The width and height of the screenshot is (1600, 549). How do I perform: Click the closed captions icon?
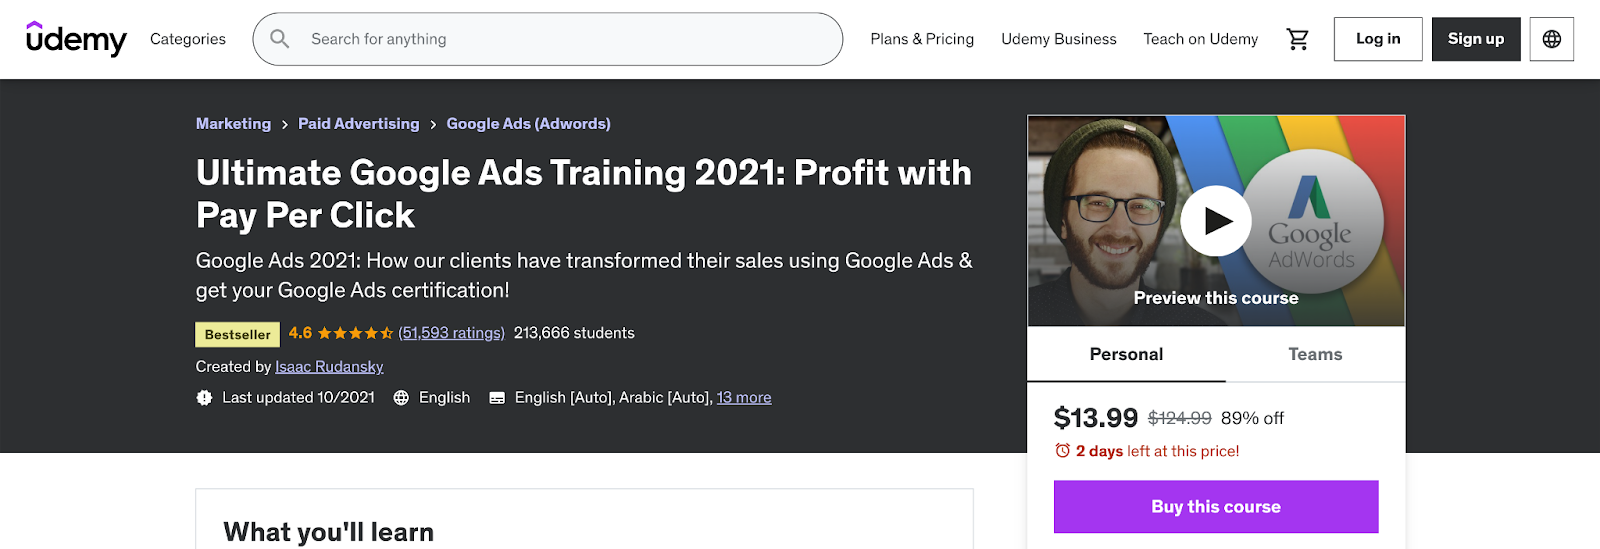coord(497,398)
